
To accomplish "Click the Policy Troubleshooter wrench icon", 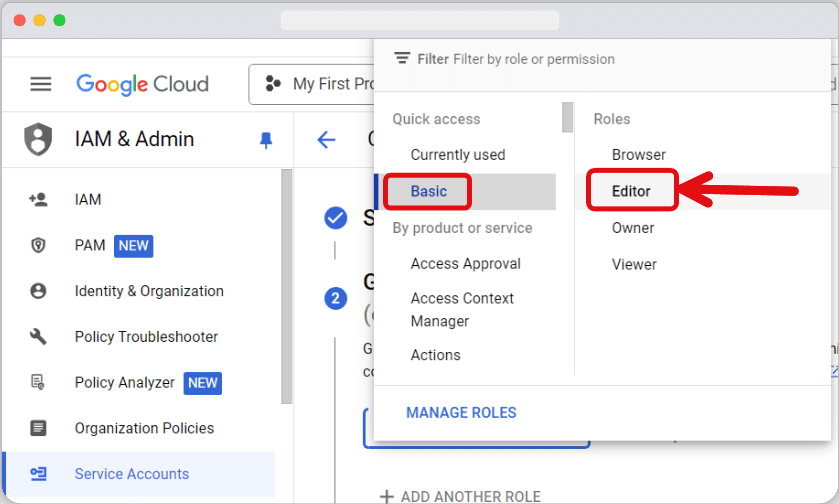I will click(x=38, y=337).
